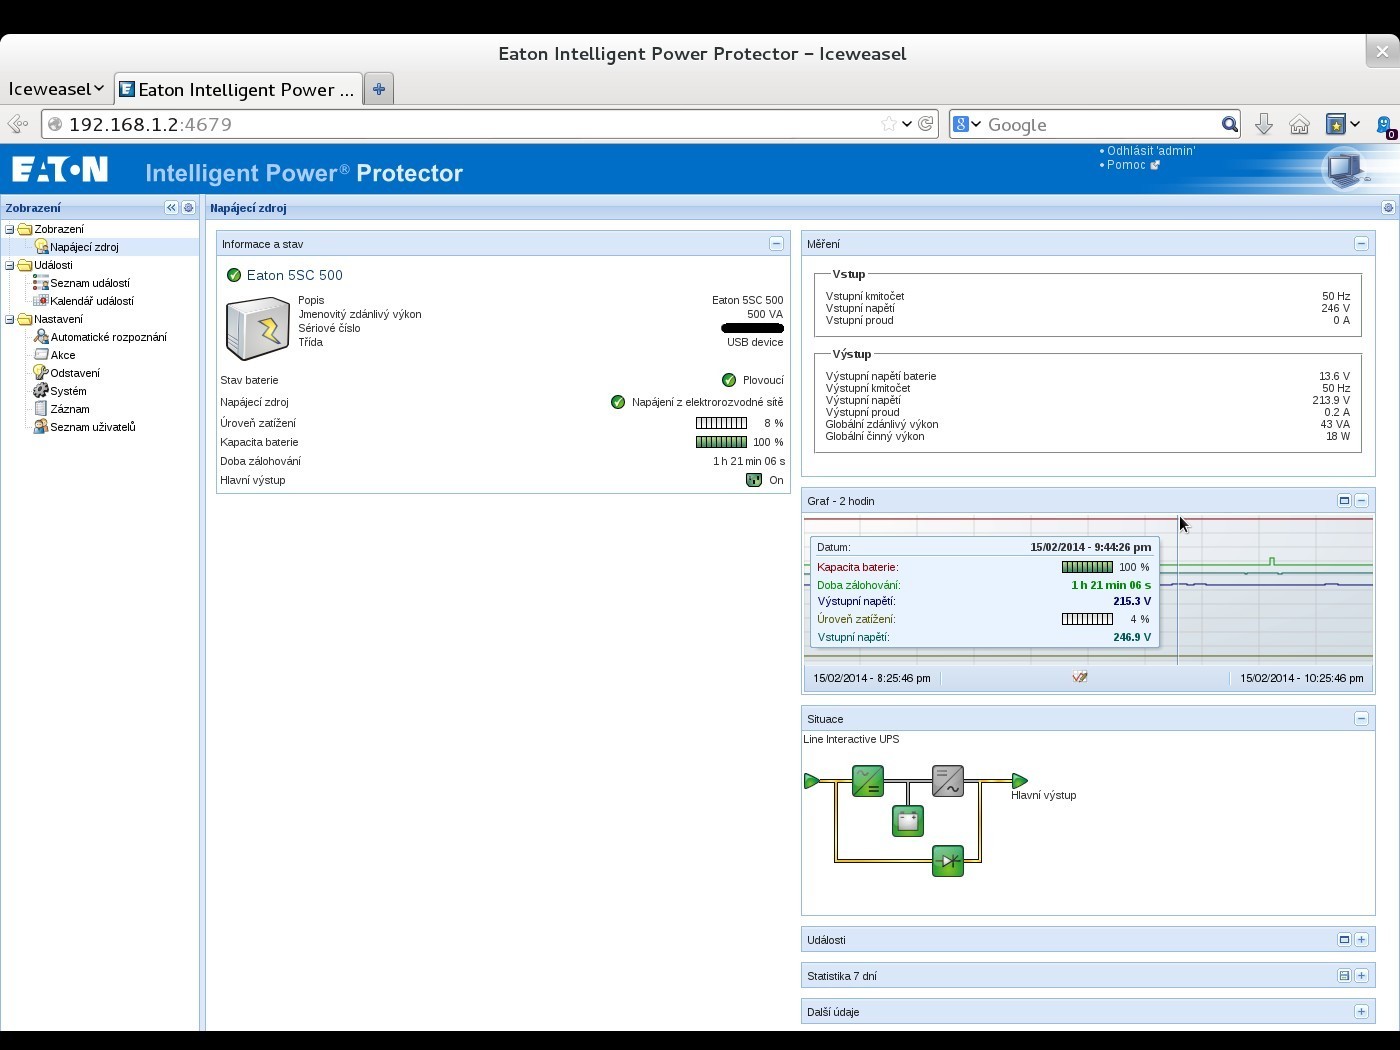This screenshot has width=1400, height=1050.
Task: Collapse the Události tree folder
Action: tap(10, 265)
